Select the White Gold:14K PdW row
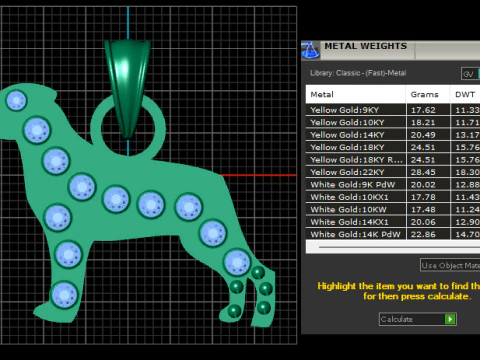This screenshot has width=480, height=360. (x=393, y=234)
